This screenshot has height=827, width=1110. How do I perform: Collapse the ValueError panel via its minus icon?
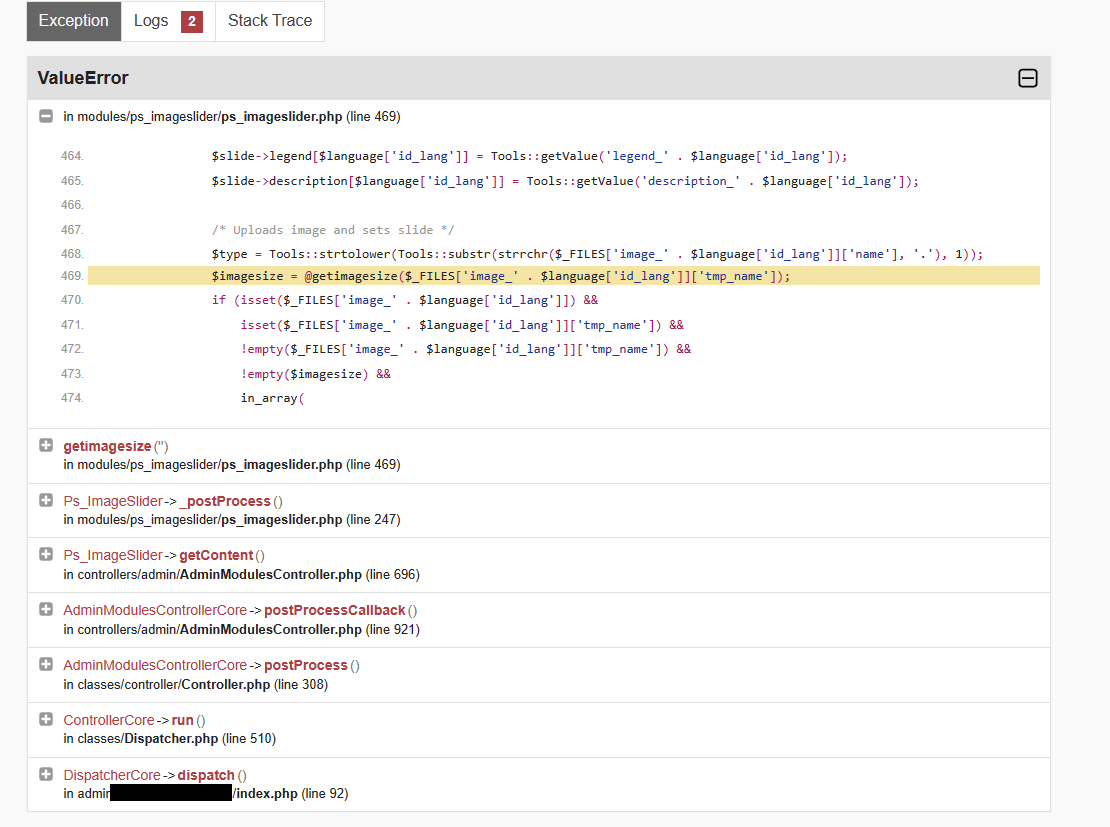coord(1028,77)
